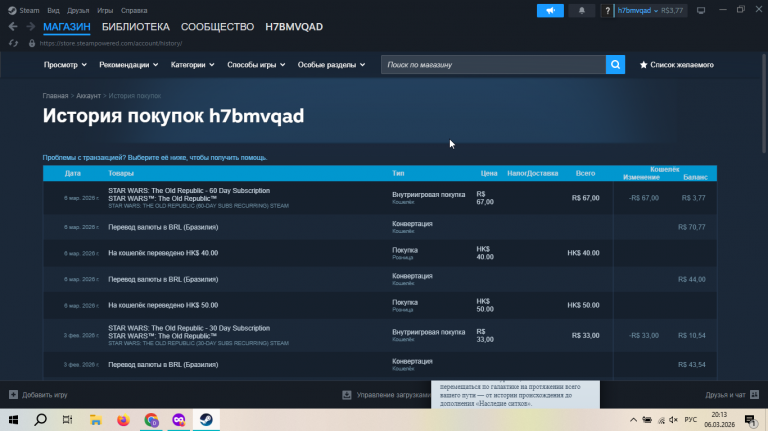Click Друзья и чат label
This screenshot has width=768, height=431.
[725, 395]
